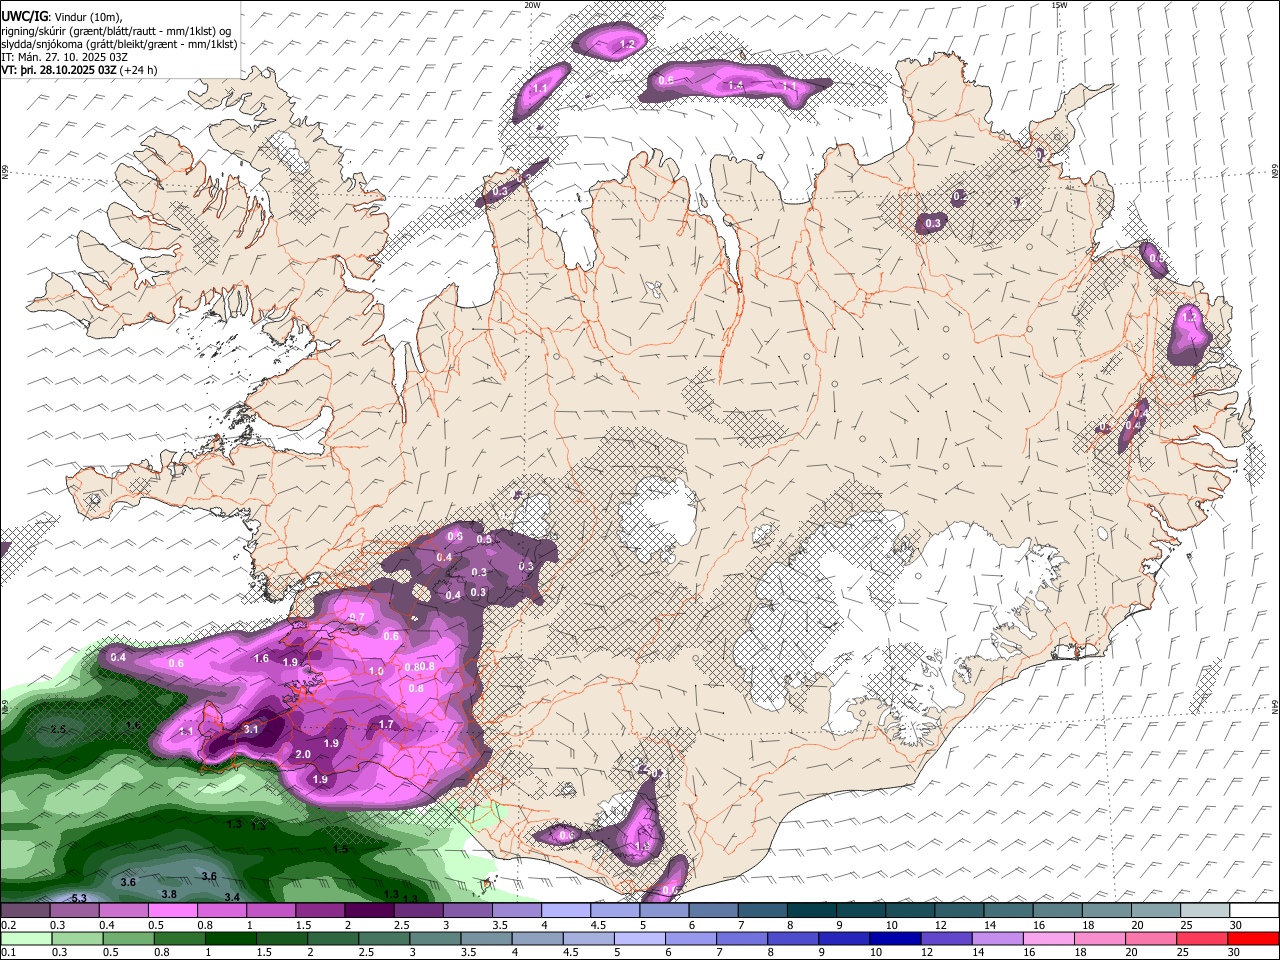Click the 3.1 snowfall value on the map
Screen dimensions: 1280x960
251,730
